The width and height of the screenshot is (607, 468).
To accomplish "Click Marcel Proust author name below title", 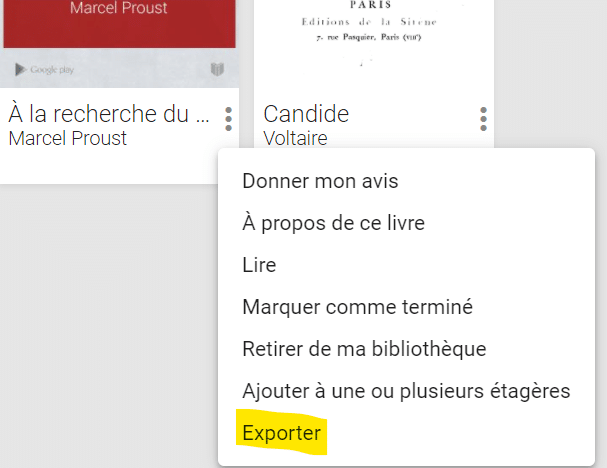I will coord(68,138).
